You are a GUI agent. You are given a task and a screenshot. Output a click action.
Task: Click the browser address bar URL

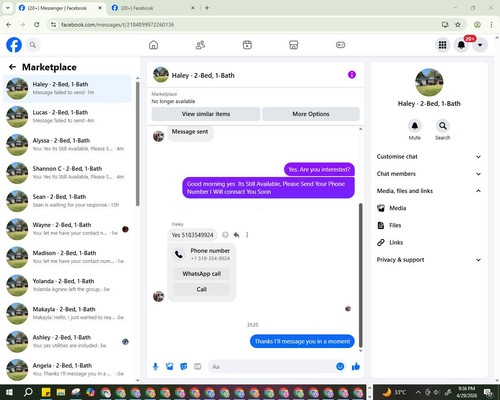point(117,25)
